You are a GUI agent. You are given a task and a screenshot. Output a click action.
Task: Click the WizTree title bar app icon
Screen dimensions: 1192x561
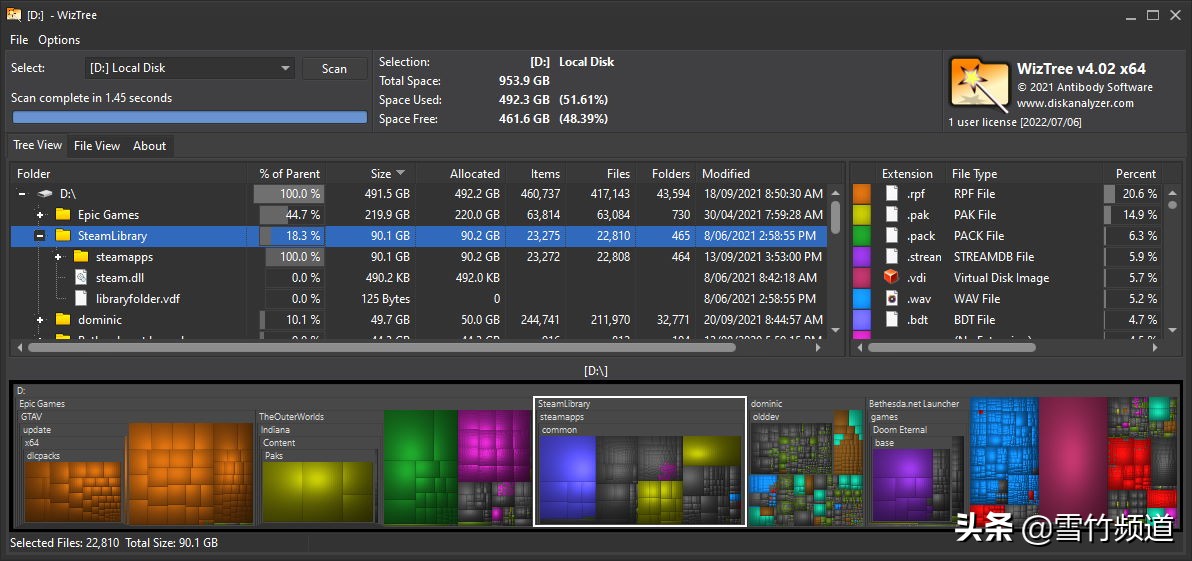click(x=14, y=15)
